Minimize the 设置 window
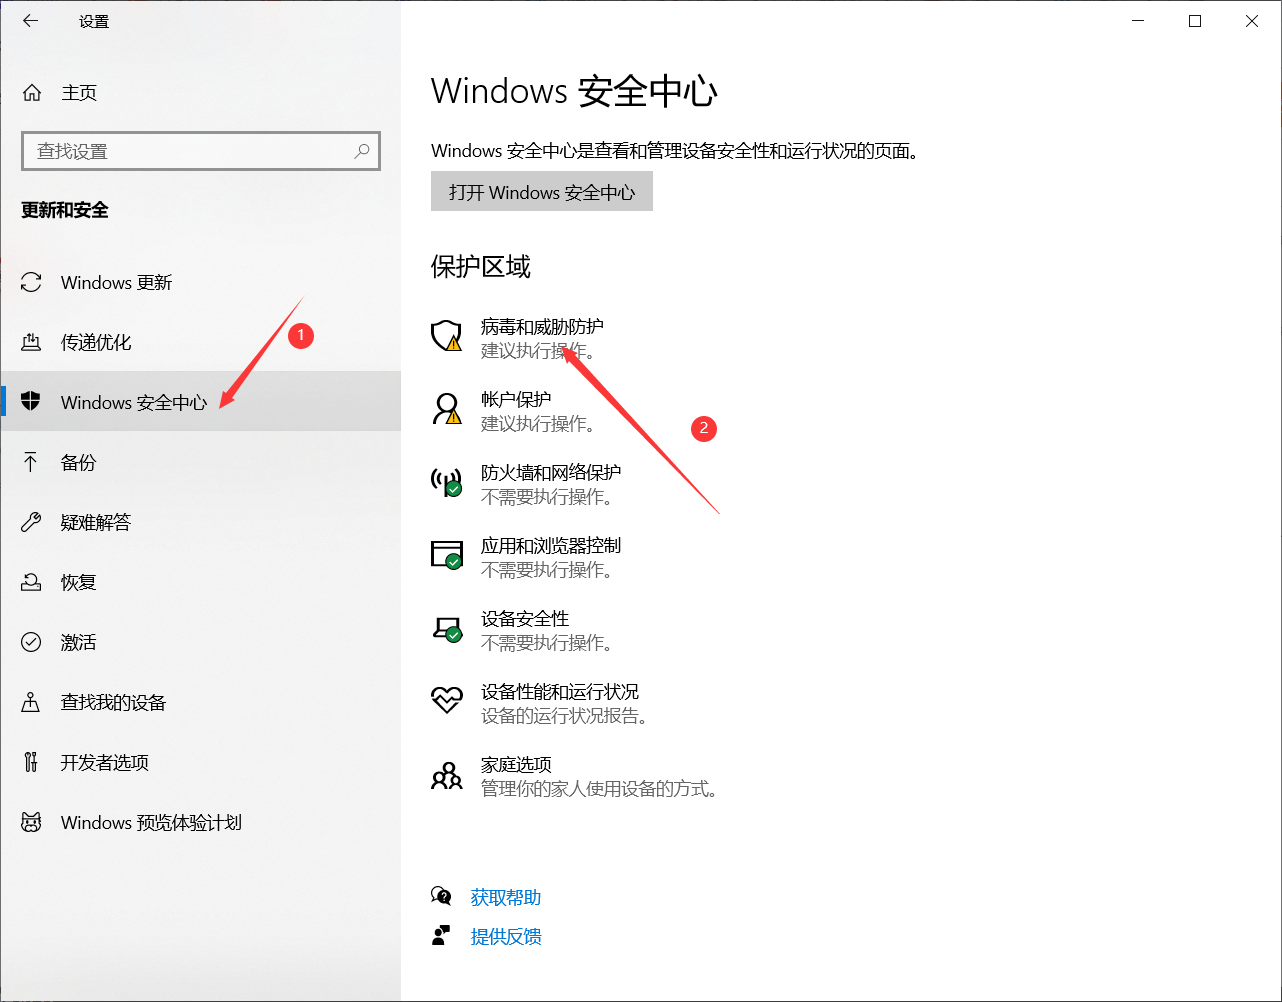1282x1002 pixels. tap(1138, 21)
